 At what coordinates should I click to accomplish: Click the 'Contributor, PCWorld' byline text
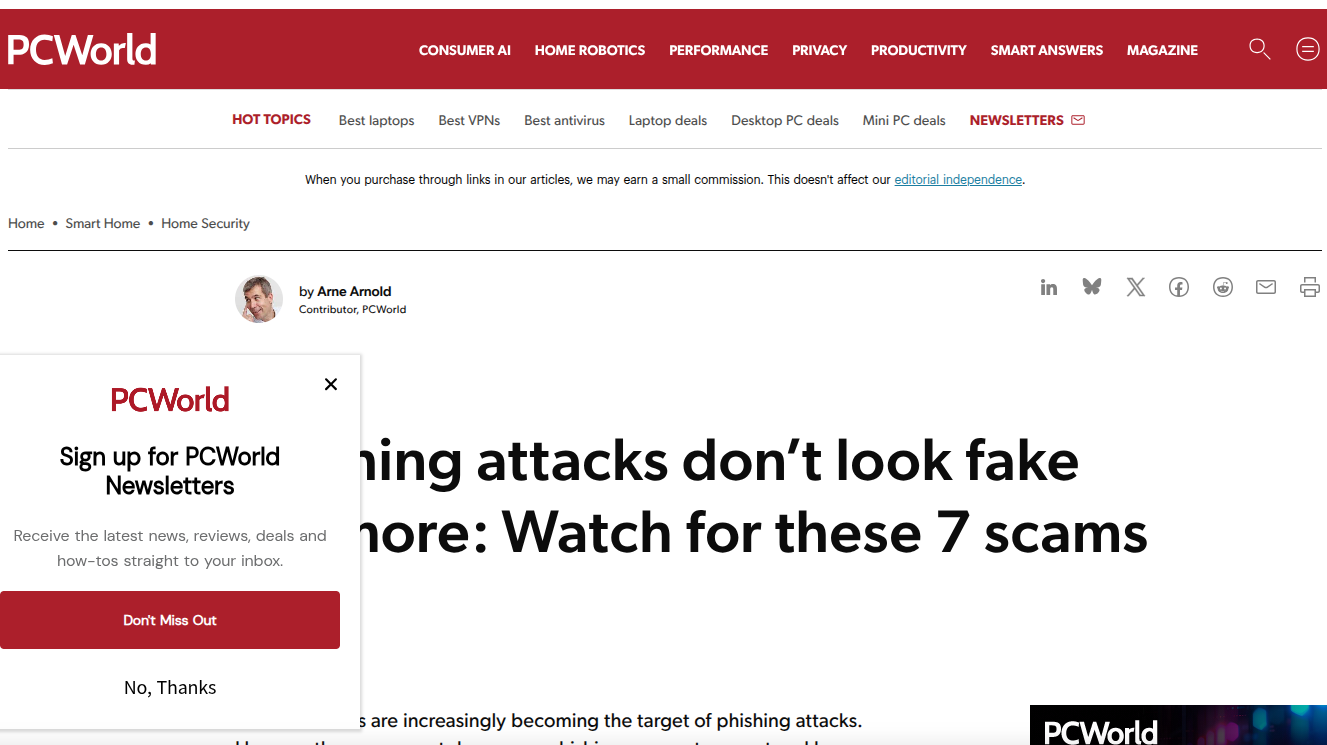click(352, 309)
